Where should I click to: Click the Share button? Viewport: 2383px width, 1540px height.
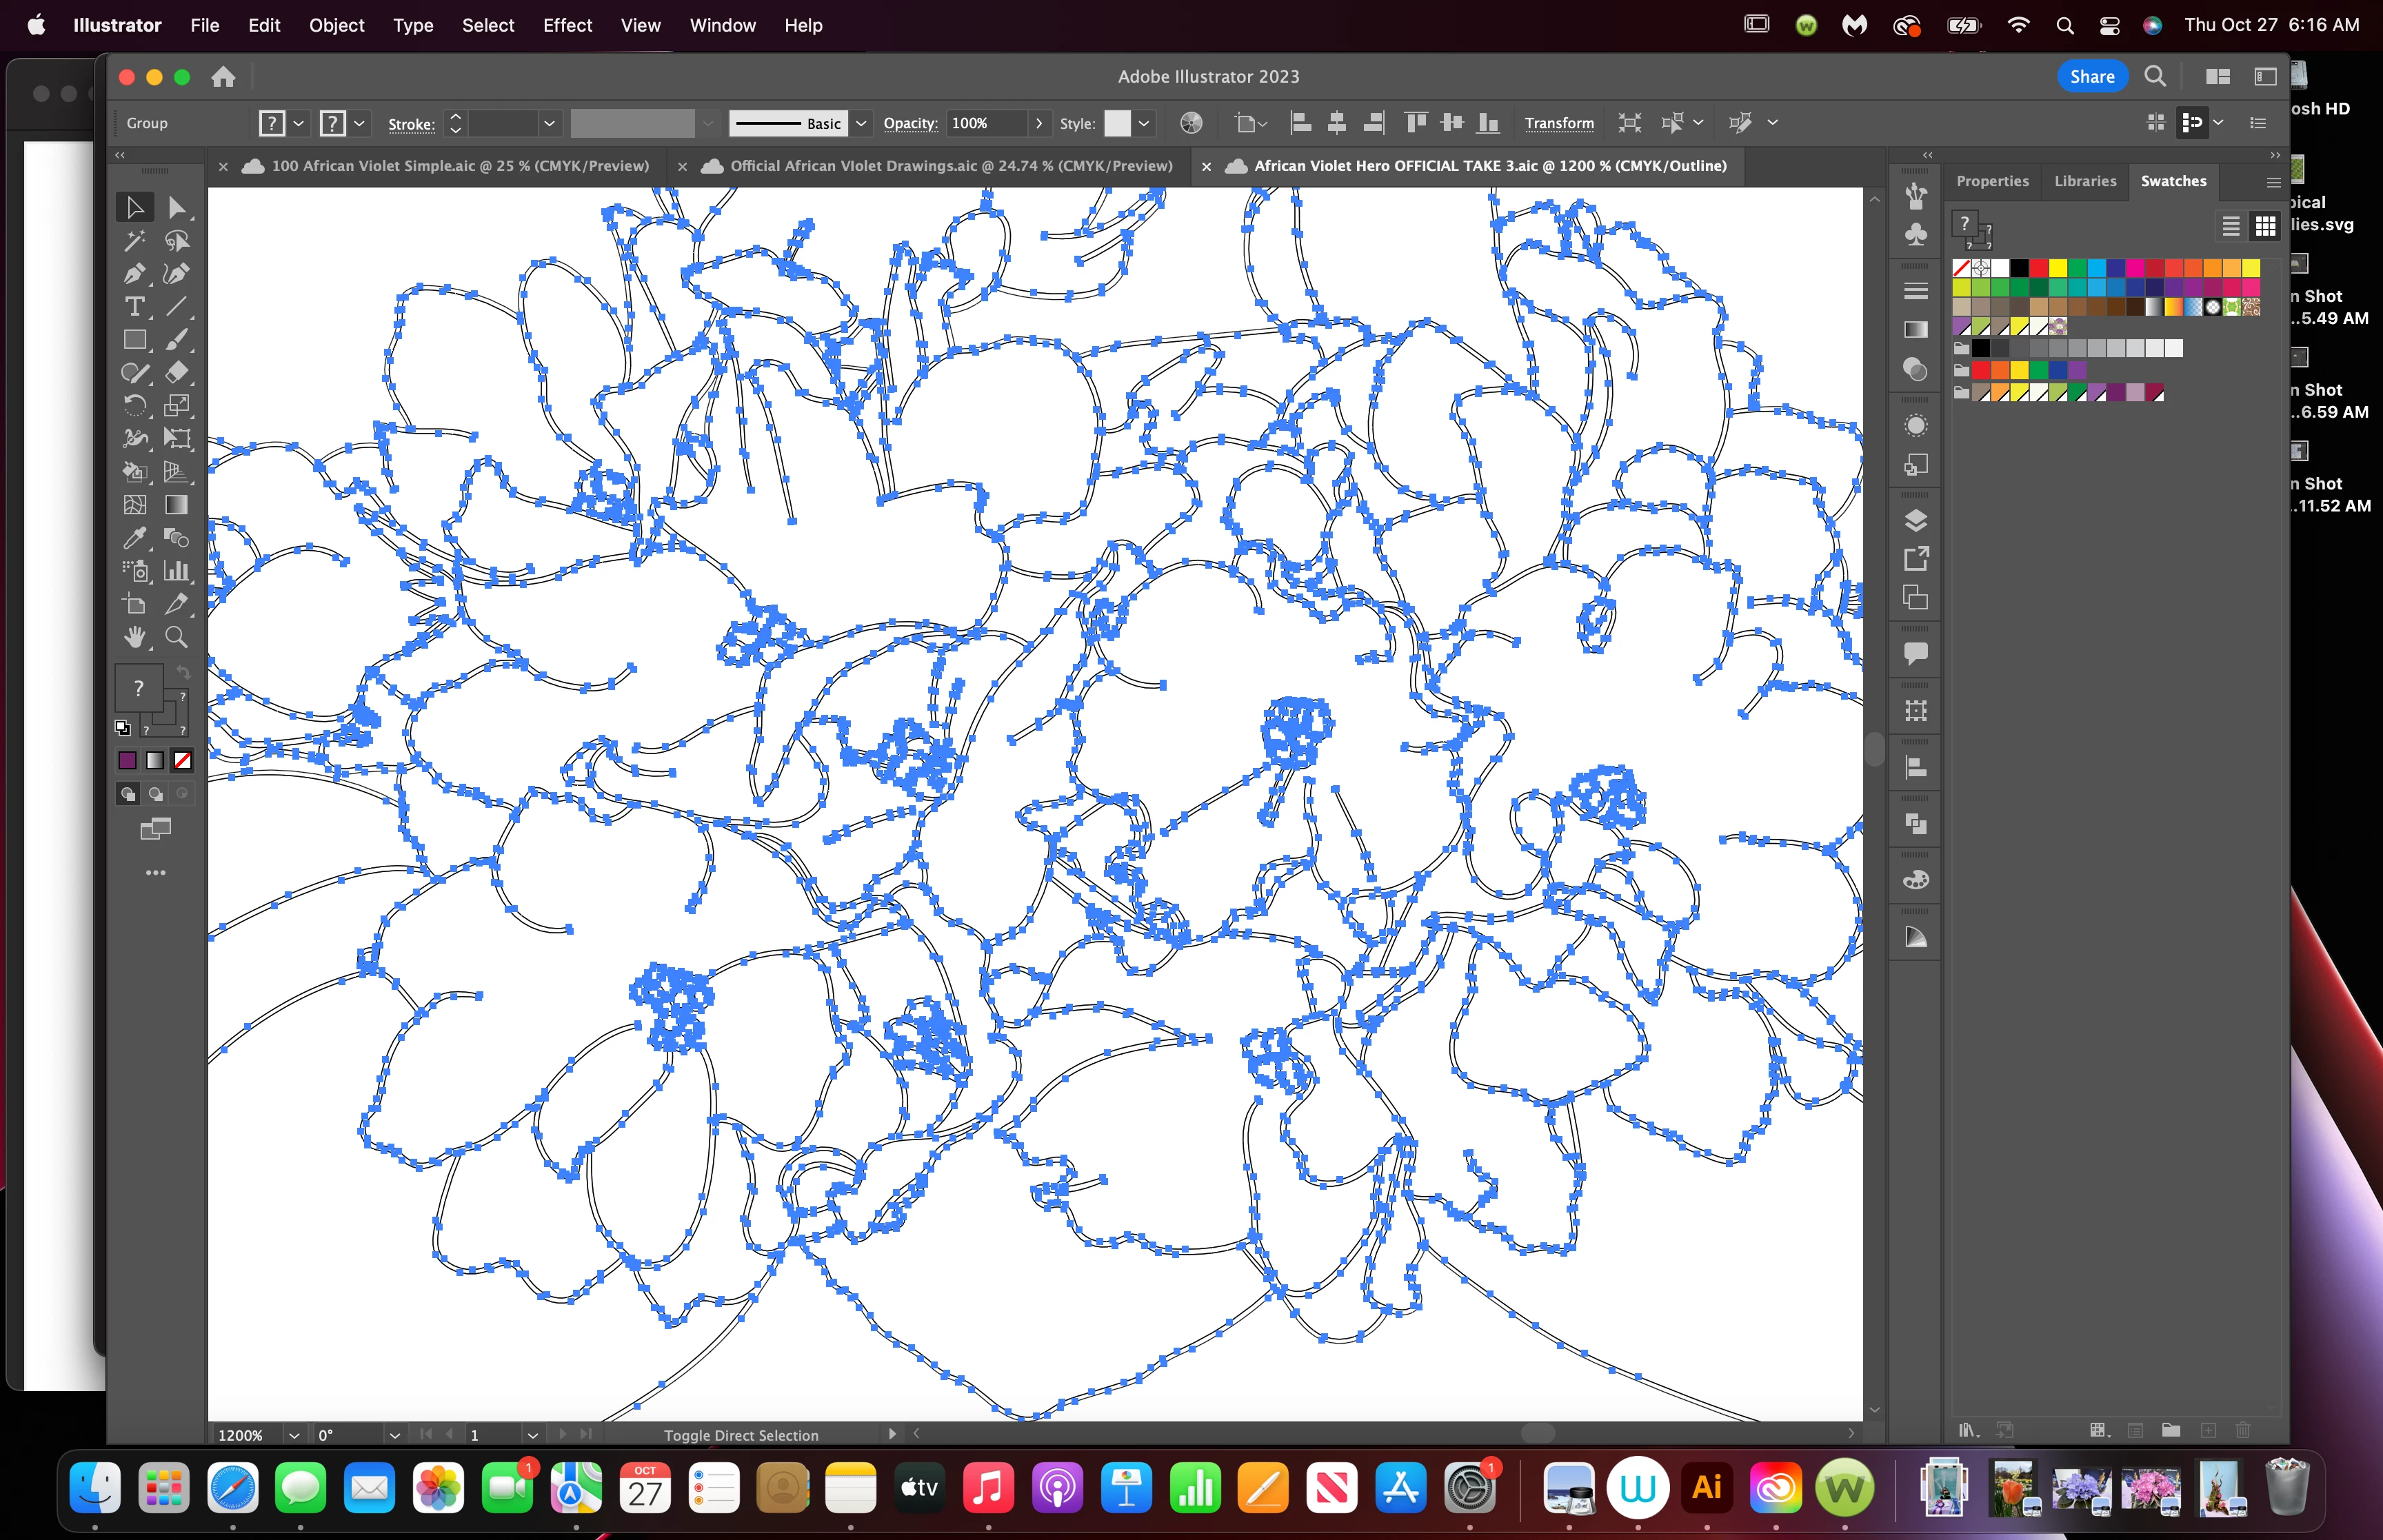2091,77
